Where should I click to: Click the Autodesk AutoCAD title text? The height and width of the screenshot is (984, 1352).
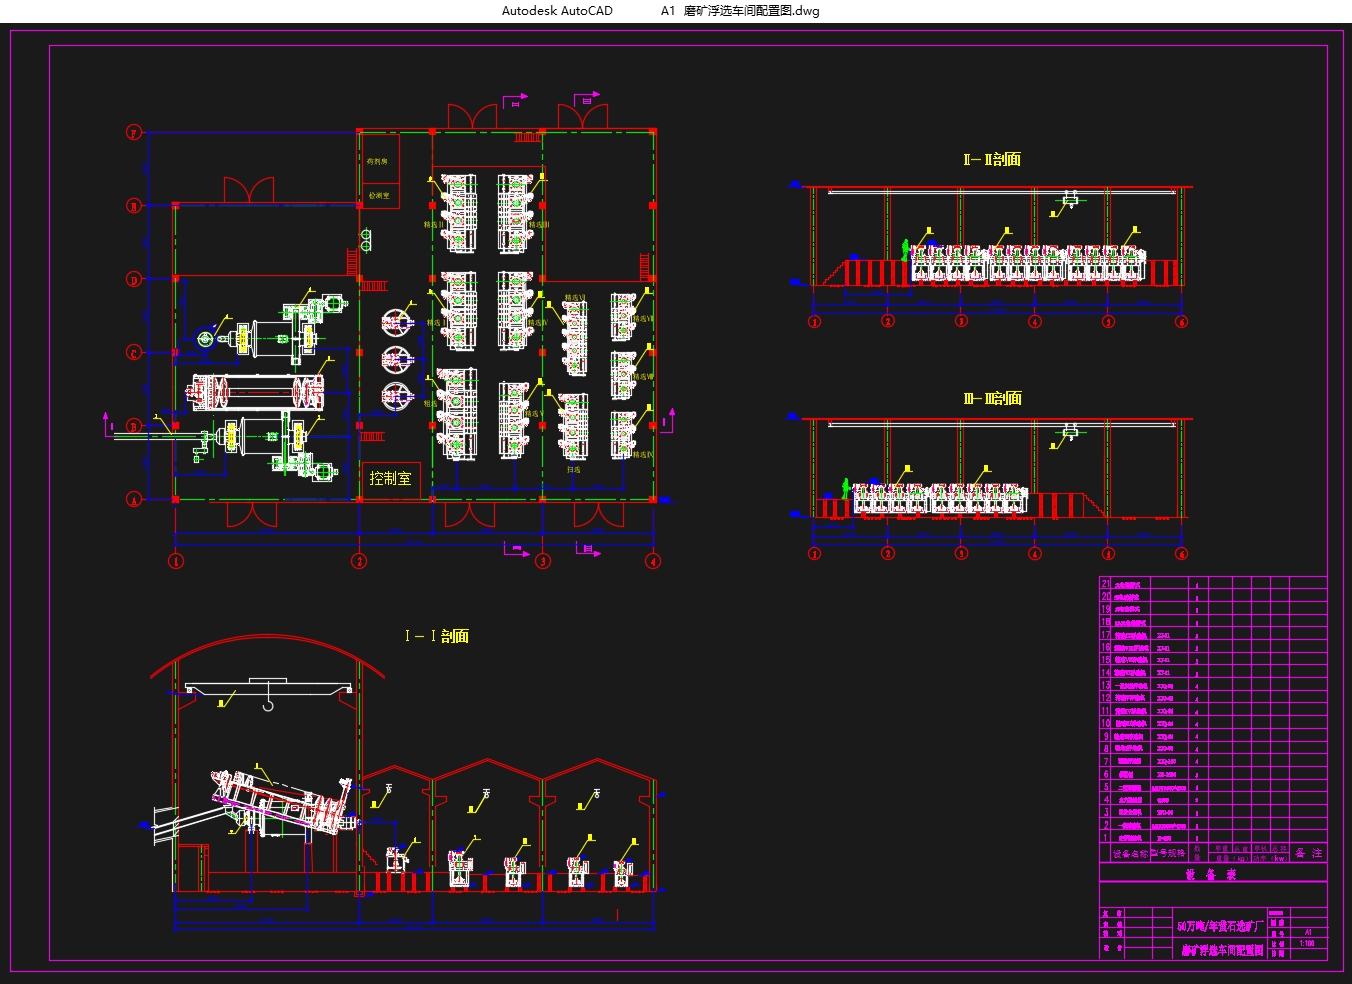(557, 11)
